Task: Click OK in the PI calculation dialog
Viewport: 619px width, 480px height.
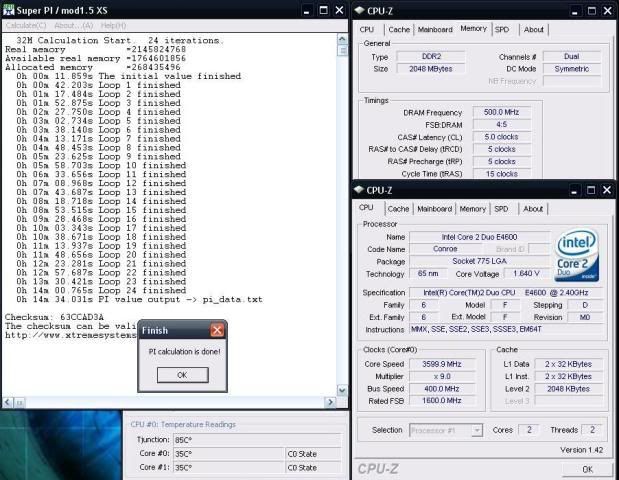Action: coord(182,375)
